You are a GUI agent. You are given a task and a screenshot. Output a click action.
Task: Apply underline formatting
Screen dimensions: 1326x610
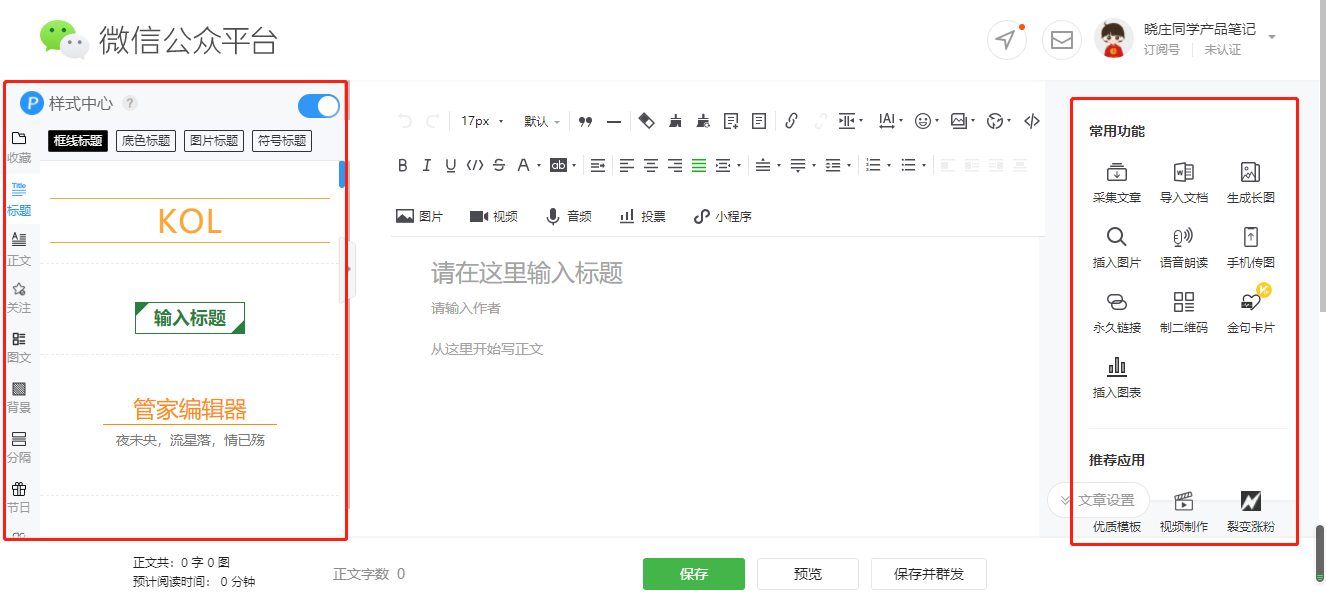click(451, 165)
